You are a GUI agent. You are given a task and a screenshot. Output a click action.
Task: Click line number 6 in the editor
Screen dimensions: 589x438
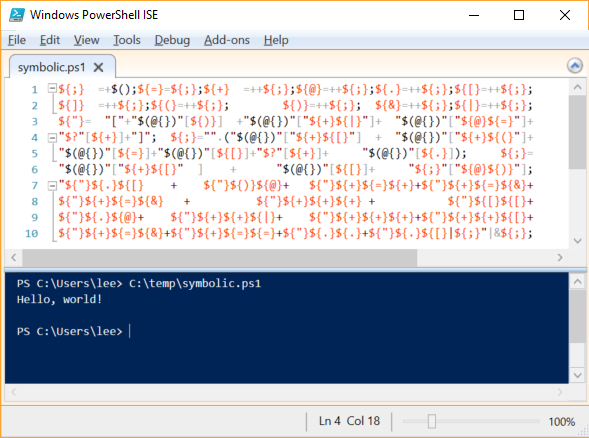(34, 169)
